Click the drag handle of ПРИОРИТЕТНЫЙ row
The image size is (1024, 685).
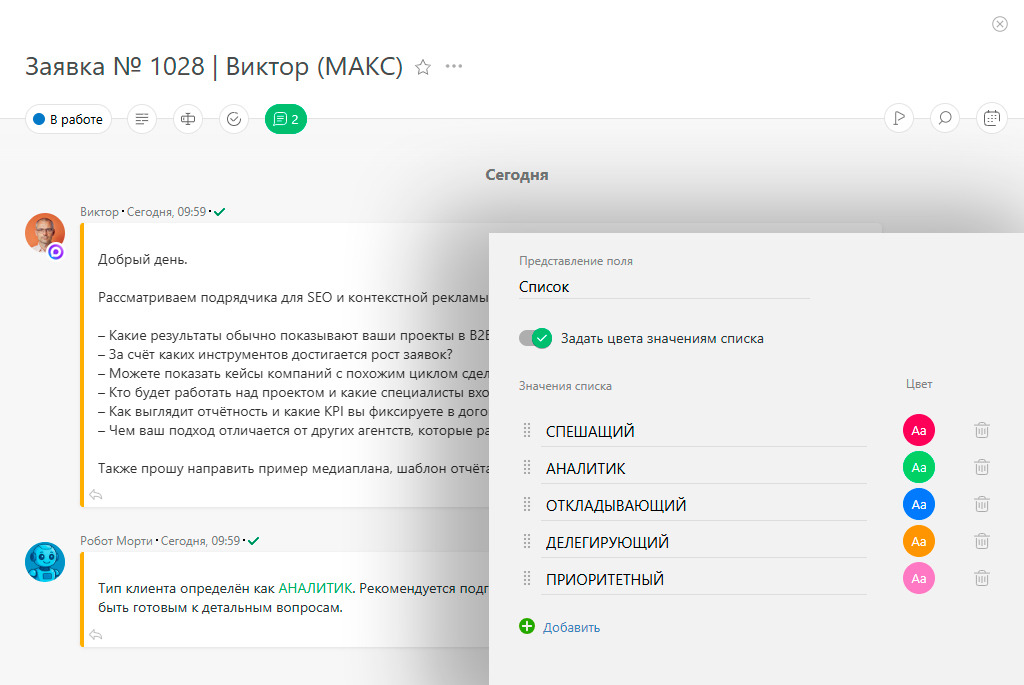527,579
